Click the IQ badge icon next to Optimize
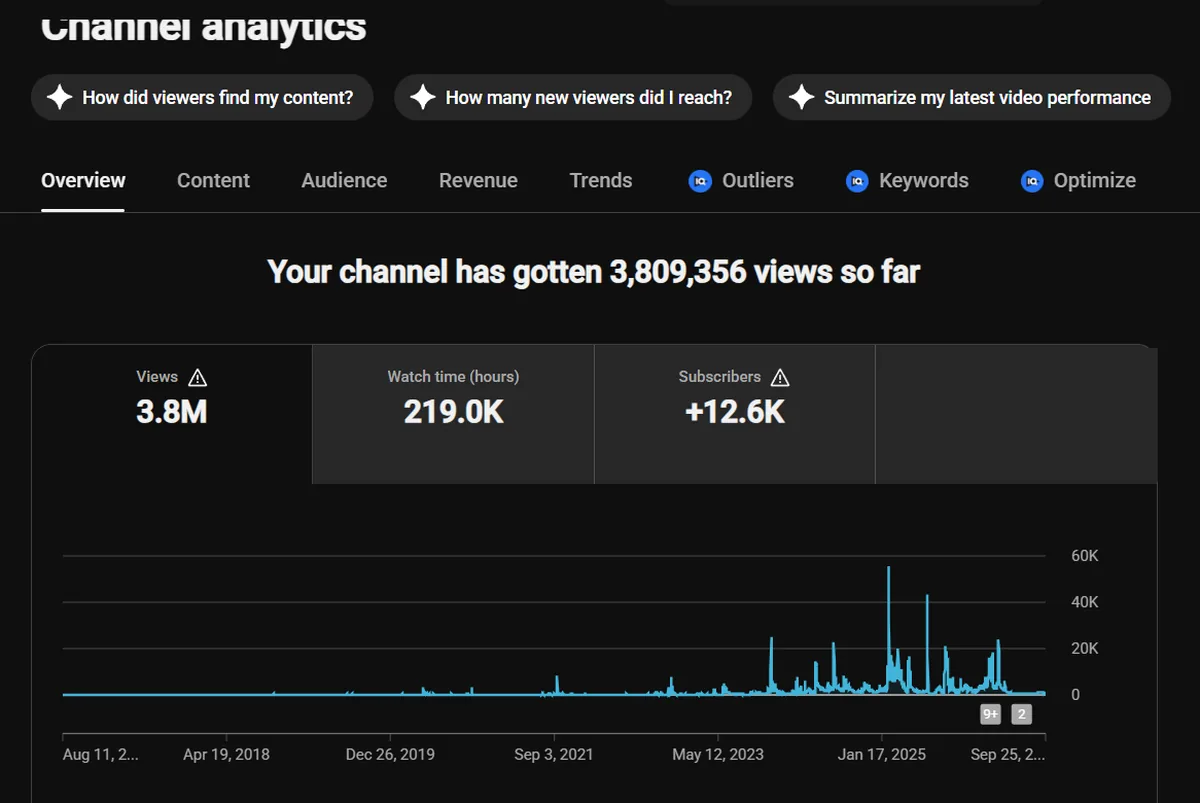The image size is (1200, 803). [x=1032, y=181]
